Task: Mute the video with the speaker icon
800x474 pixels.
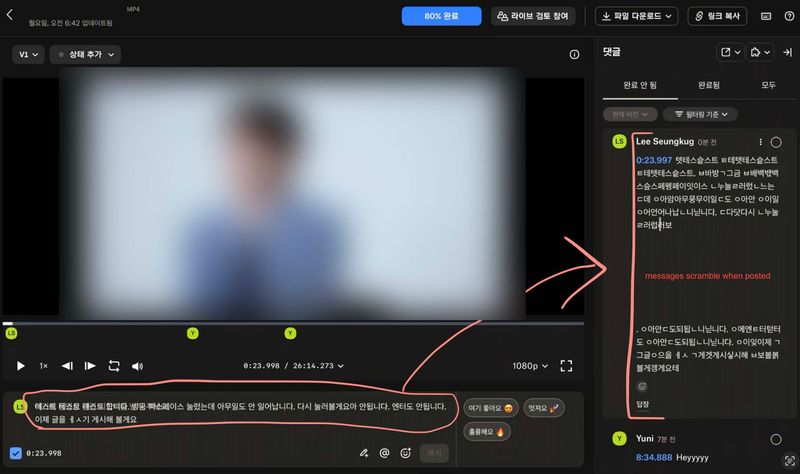Action: click(138, 366)
